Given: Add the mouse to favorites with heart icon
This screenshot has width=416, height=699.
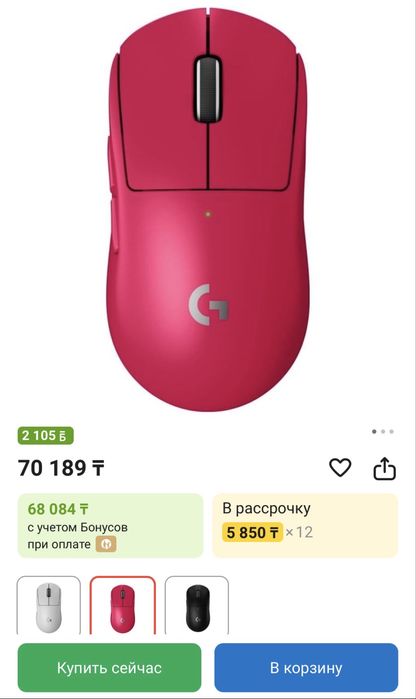Looking at the screenshot, I should pyautogui.click(x=340, y=468).
